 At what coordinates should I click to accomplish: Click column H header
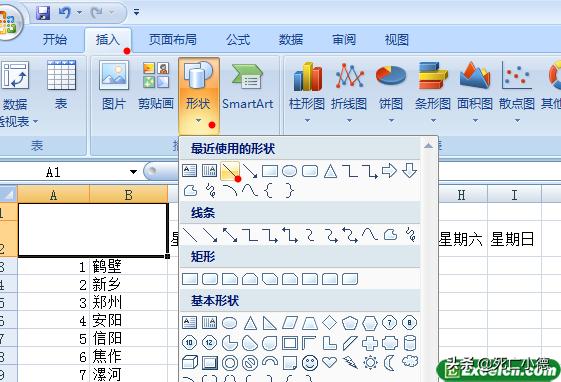pyautogui.click(x=462, y=195)
